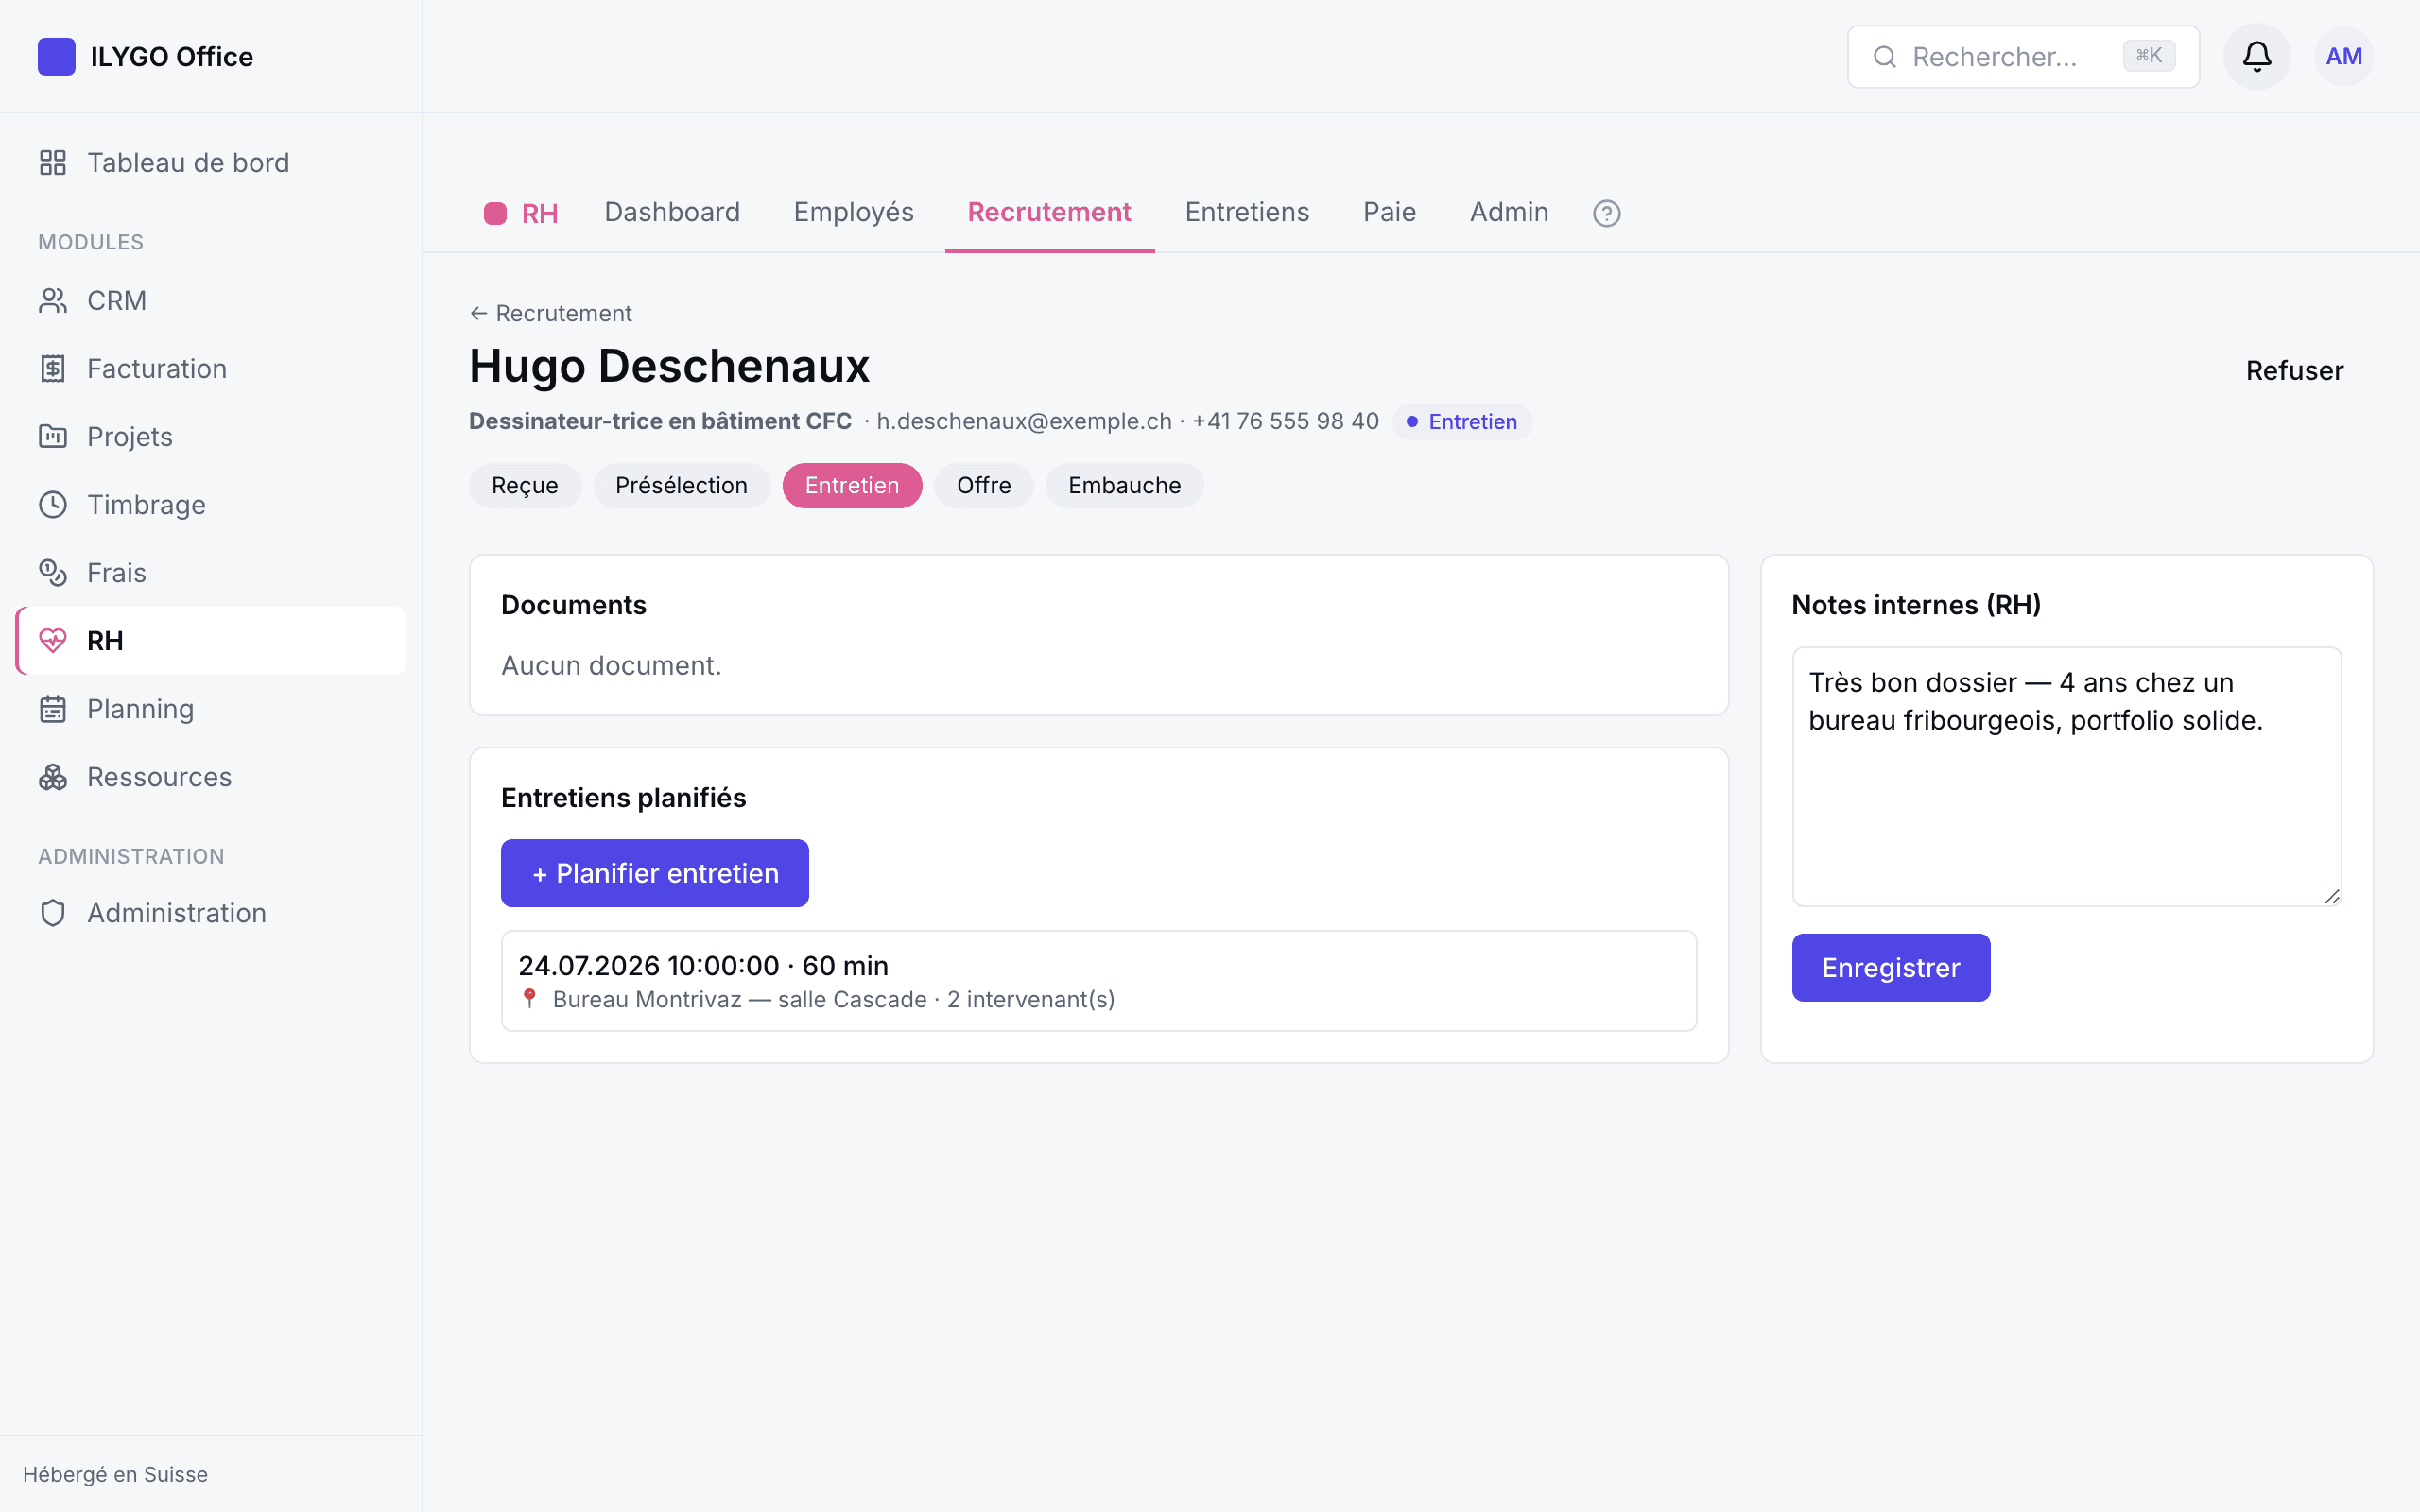2420x1512 pixels.
Task: Click the textarea resize handle
Action: click(2331, 896)
